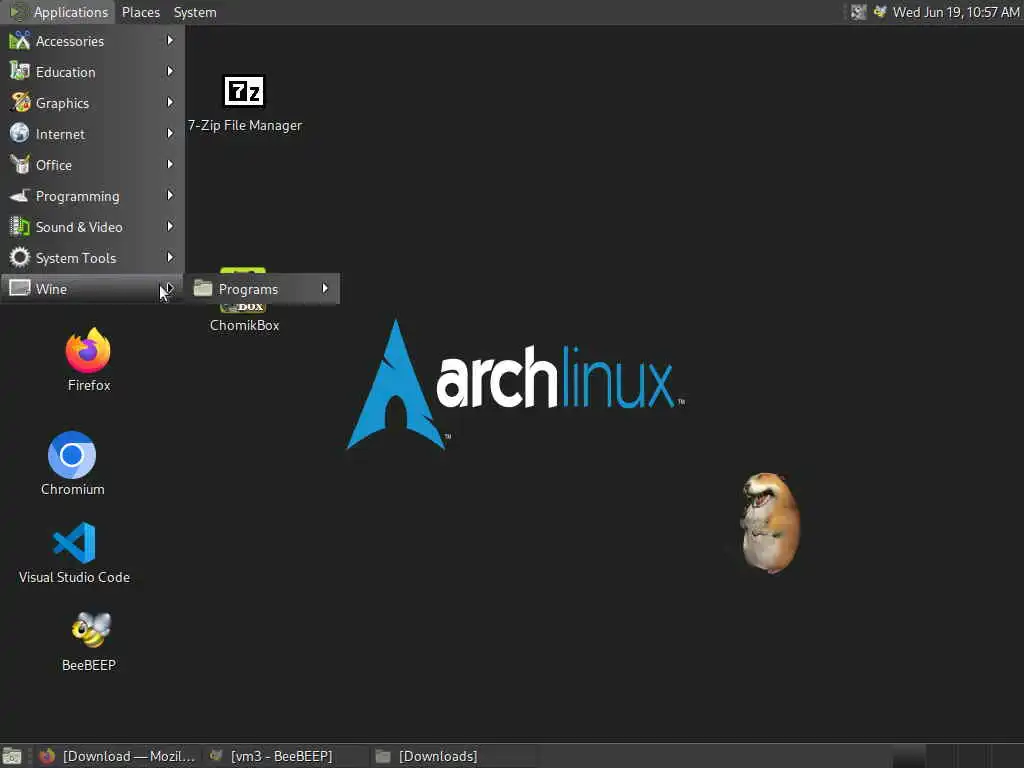Click the date and time clock
Screen dimensions: 1024x768
coord(955,12)
